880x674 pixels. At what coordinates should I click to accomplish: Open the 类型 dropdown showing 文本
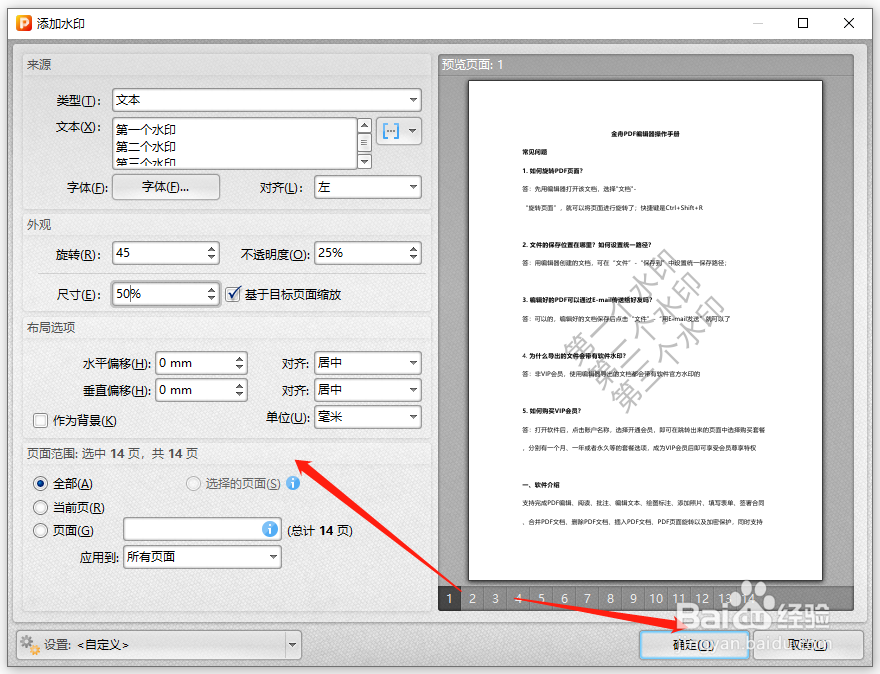click(x=267, y=100)
